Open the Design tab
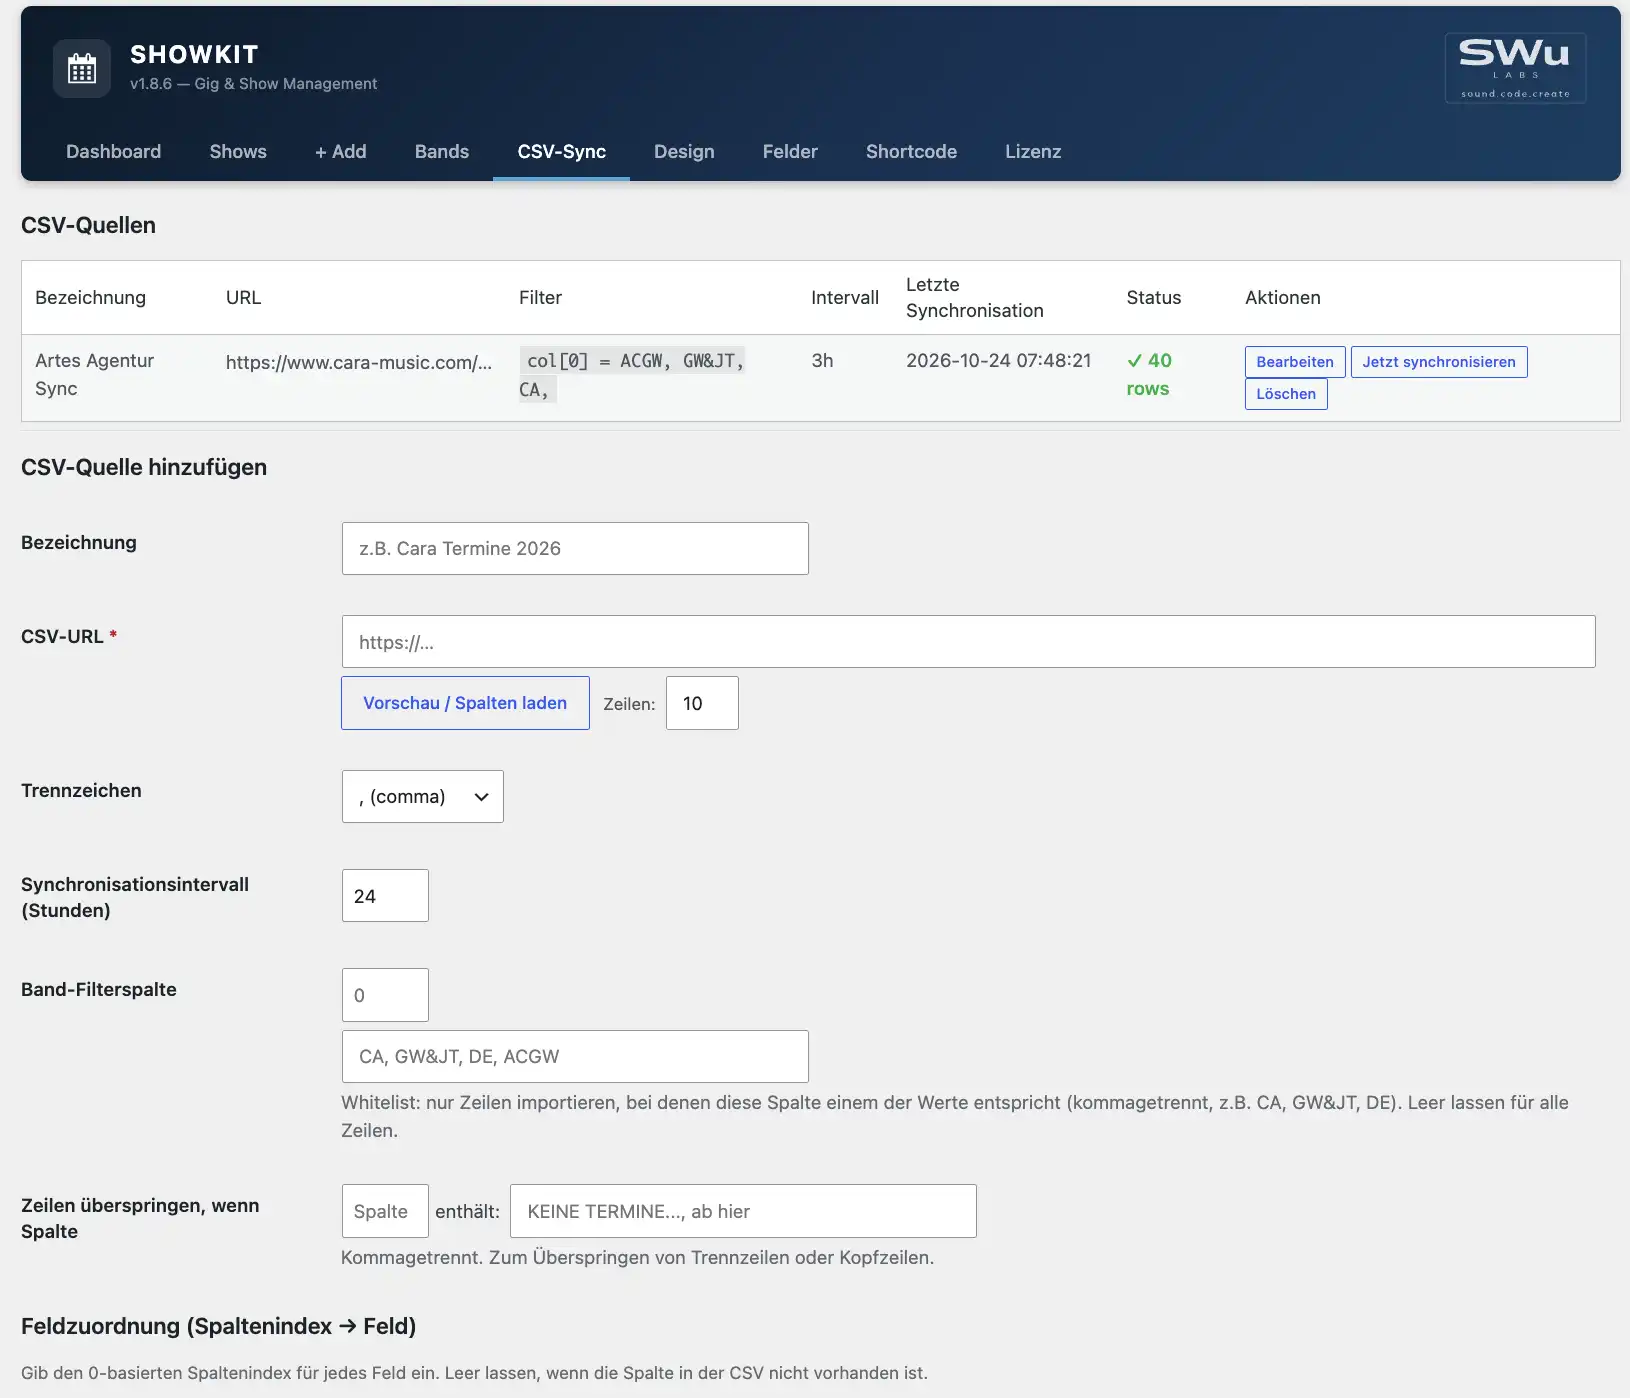The image size is (1630, 1398). (684, 152)
